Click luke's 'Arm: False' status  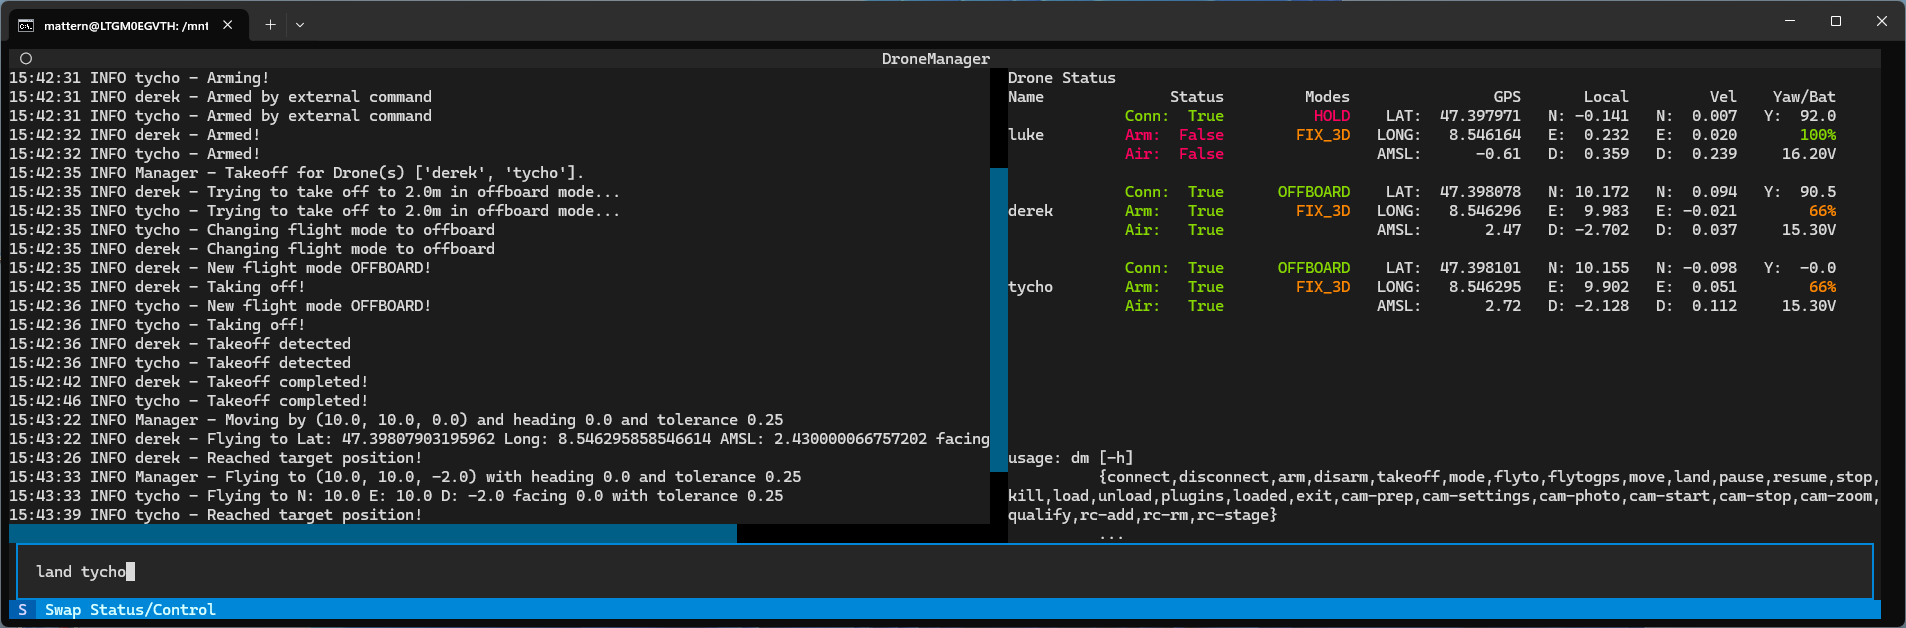(x=1174, y=135)
